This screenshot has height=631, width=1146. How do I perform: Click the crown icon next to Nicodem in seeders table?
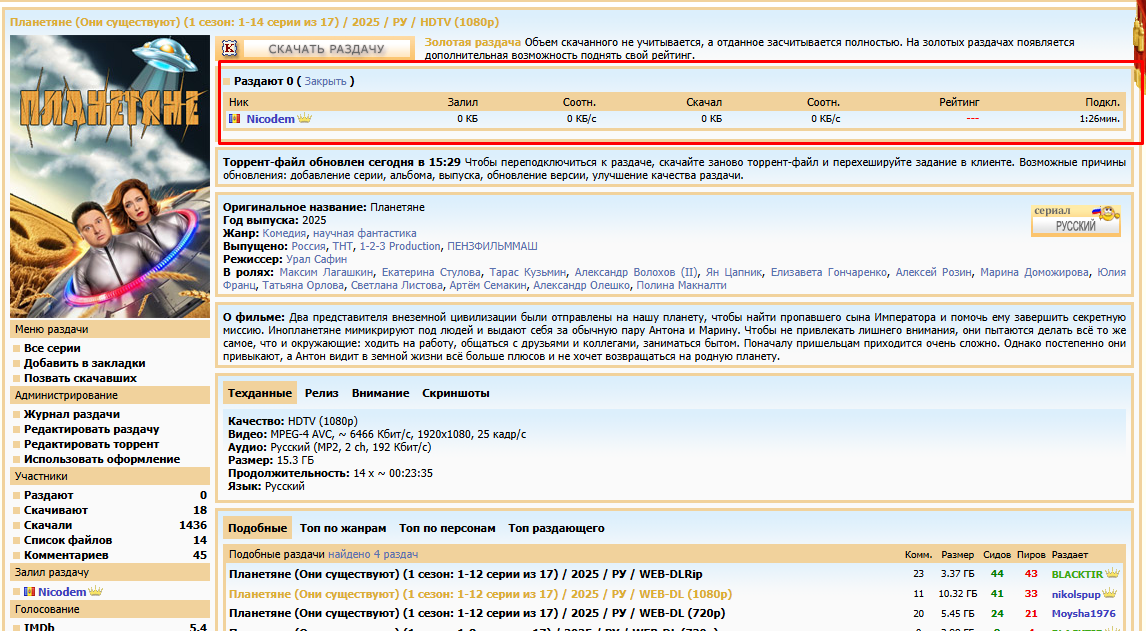point(305,119)
